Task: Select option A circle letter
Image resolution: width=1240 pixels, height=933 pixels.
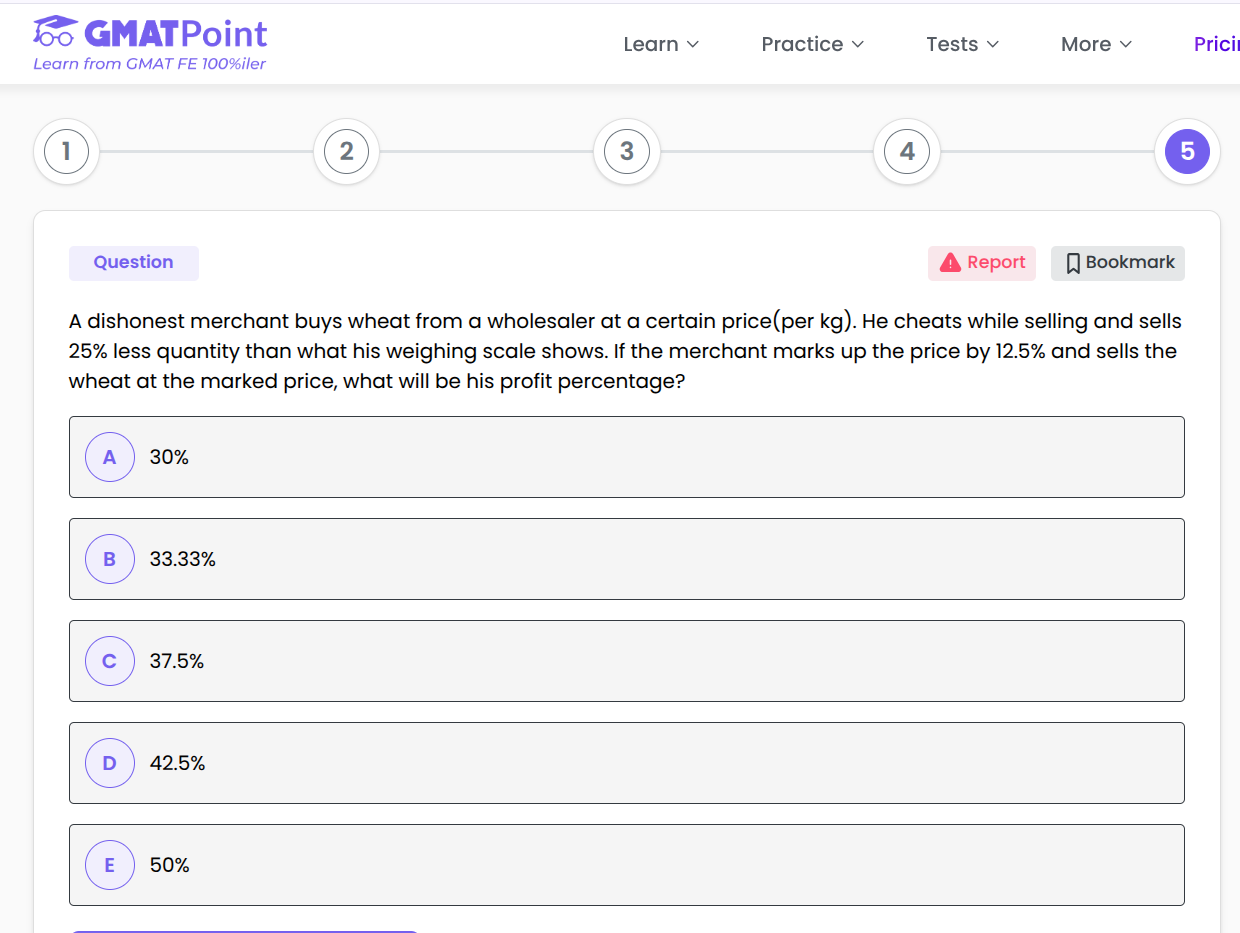Action: click(110, 457)
